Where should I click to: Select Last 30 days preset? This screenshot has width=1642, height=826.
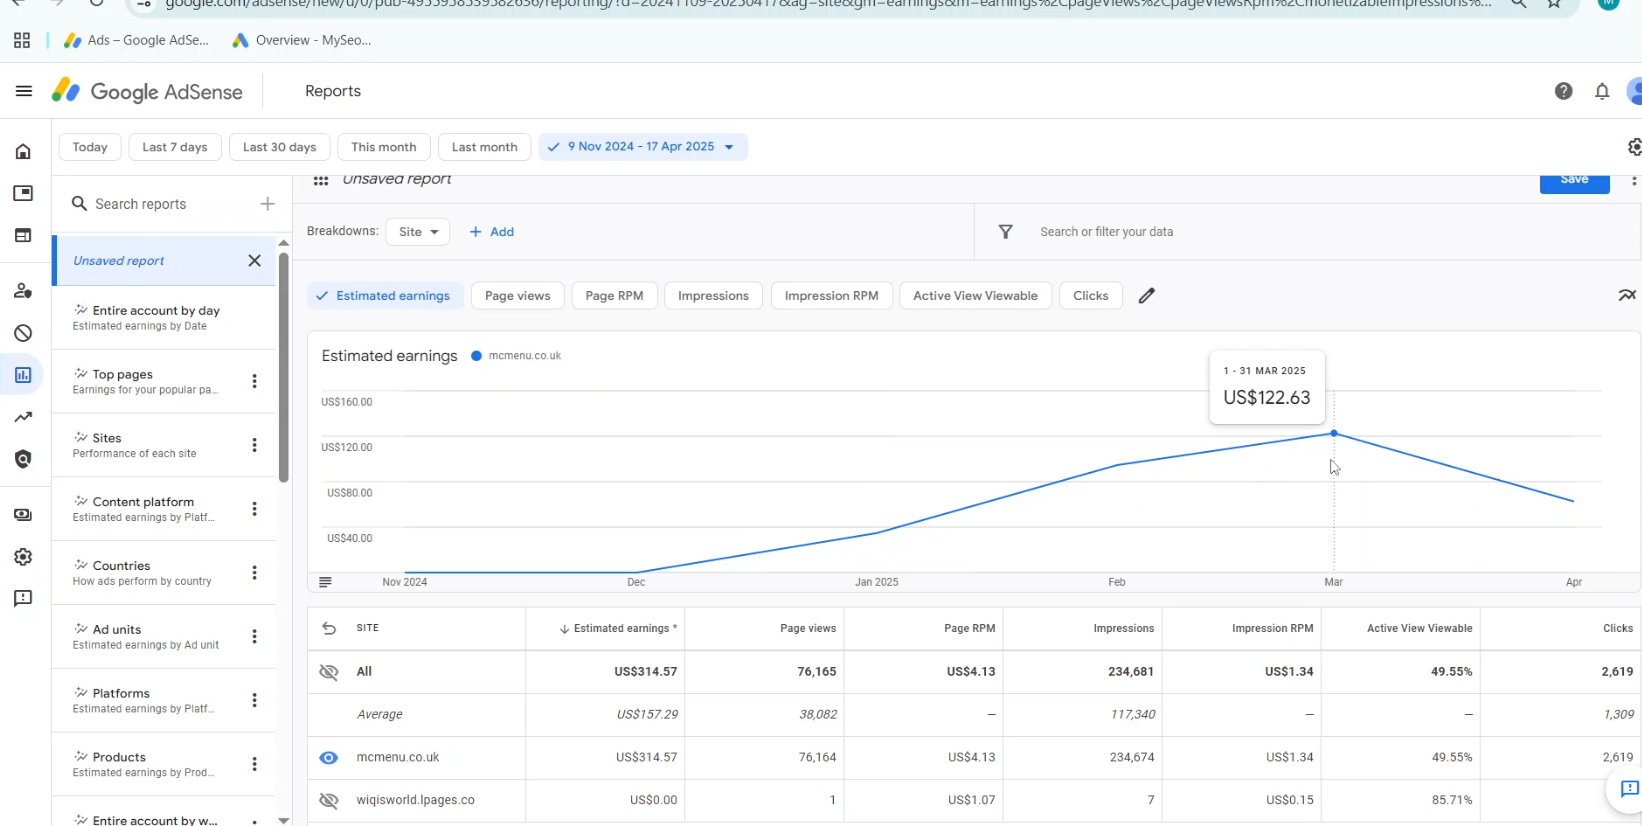click(279, 147)
